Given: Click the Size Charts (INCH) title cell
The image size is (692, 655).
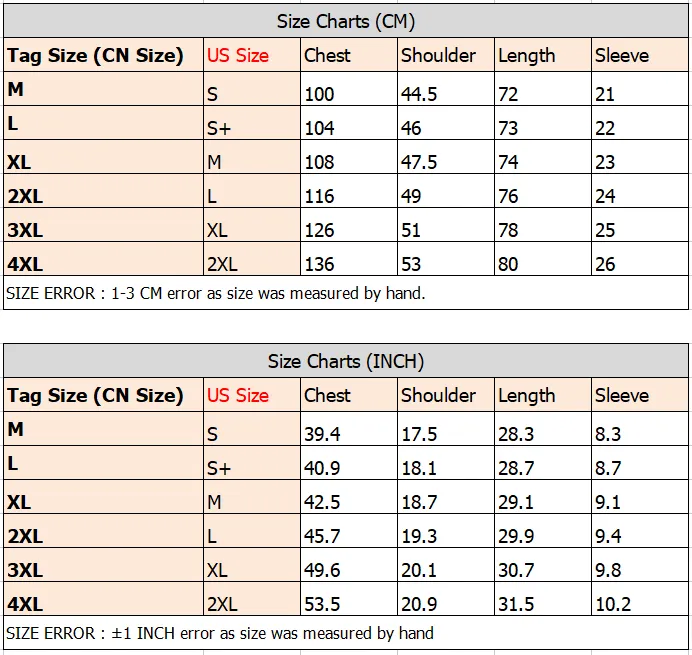Looking at the screenshot, I should pos(346,361).
